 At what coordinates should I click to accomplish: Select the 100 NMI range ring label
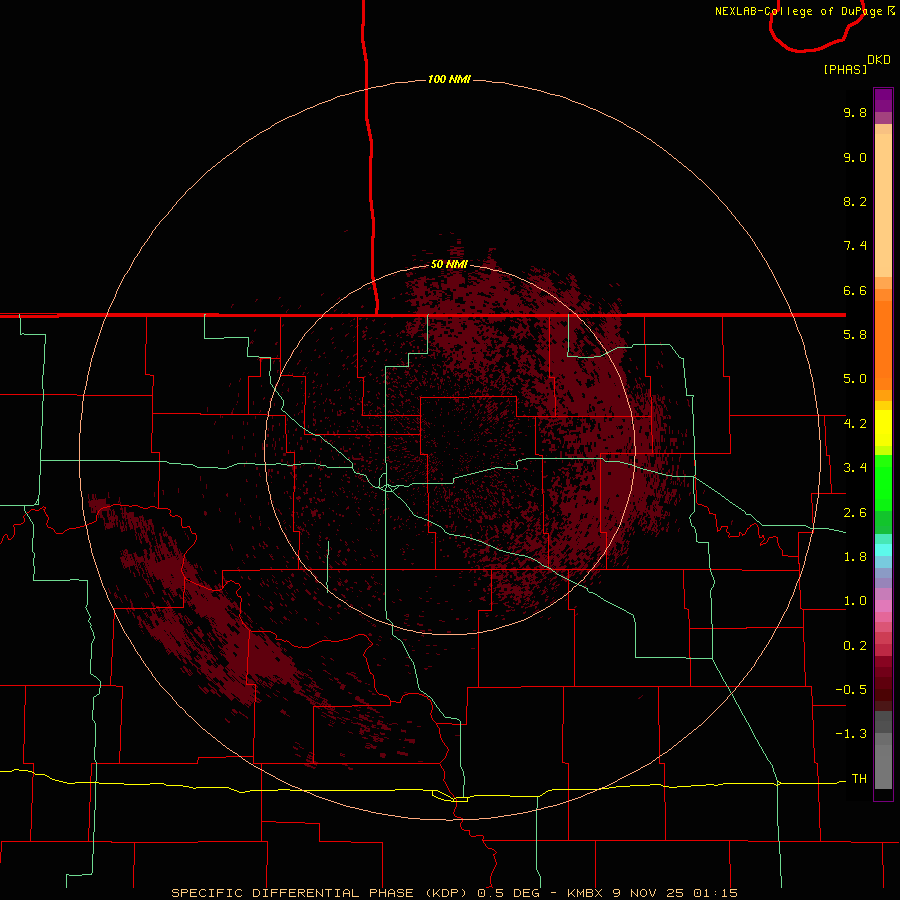click(449, 79)
